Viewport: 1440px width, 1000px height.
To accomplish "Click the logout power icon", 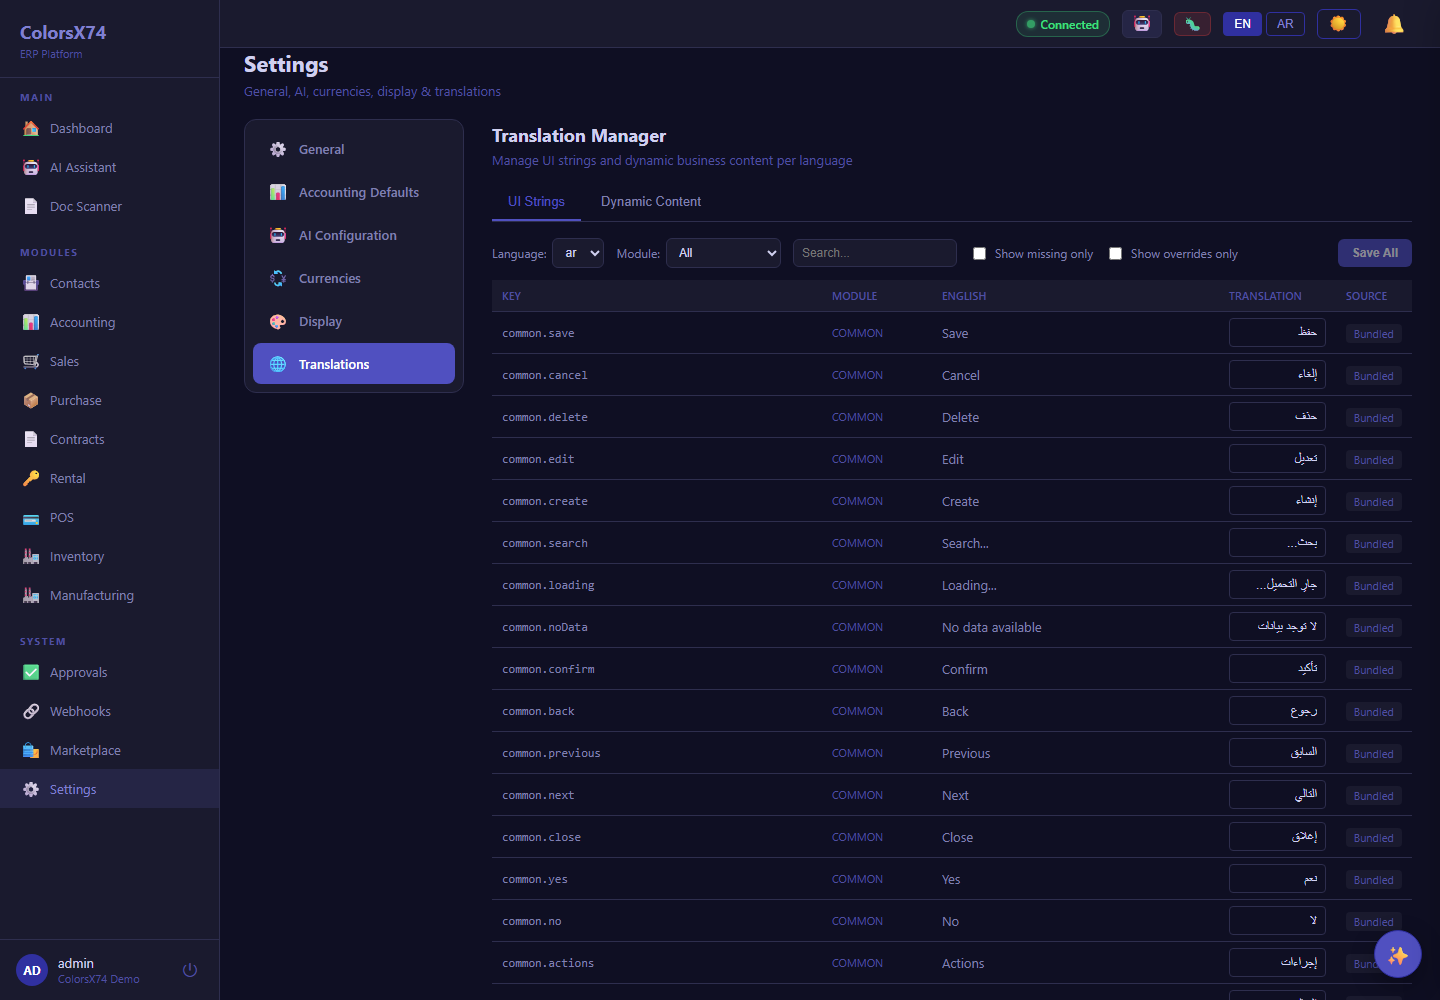I will click(x=190, y=970).
